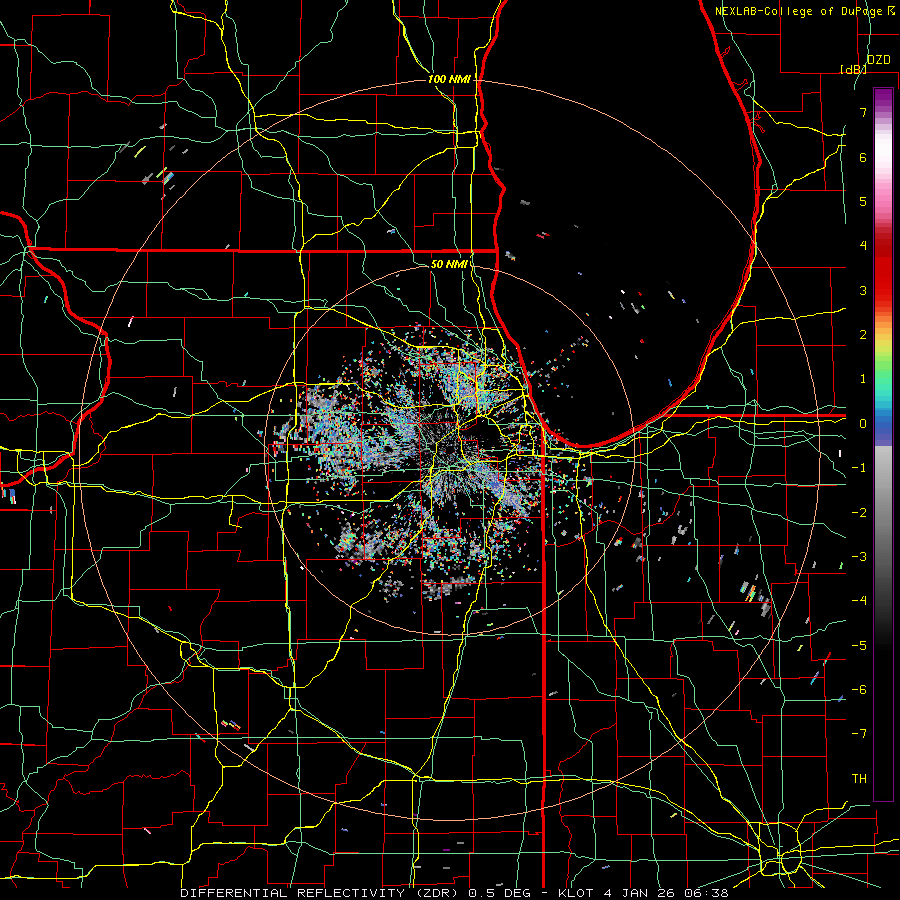Select the -5 dB scale label
The height and width of the screenshot is (900, 900).
(x=859, y=646)
